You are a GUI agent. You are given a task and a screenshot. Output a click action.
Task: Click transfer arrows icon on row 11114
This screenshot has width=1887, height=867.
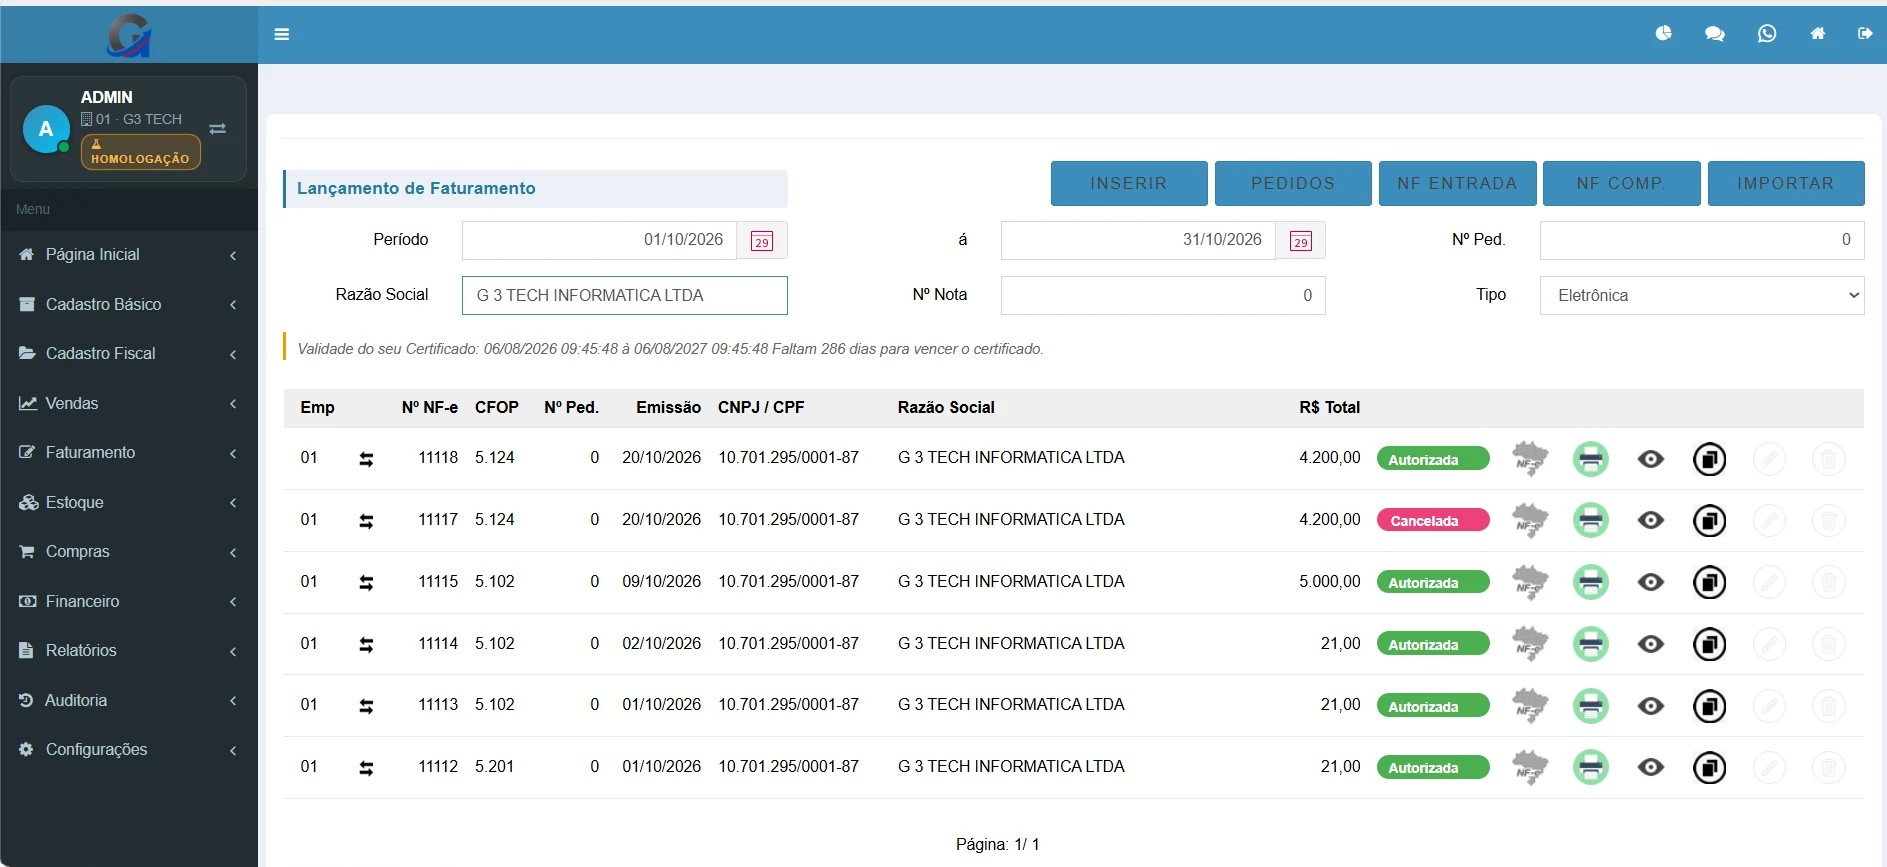(x=366, y=645)
